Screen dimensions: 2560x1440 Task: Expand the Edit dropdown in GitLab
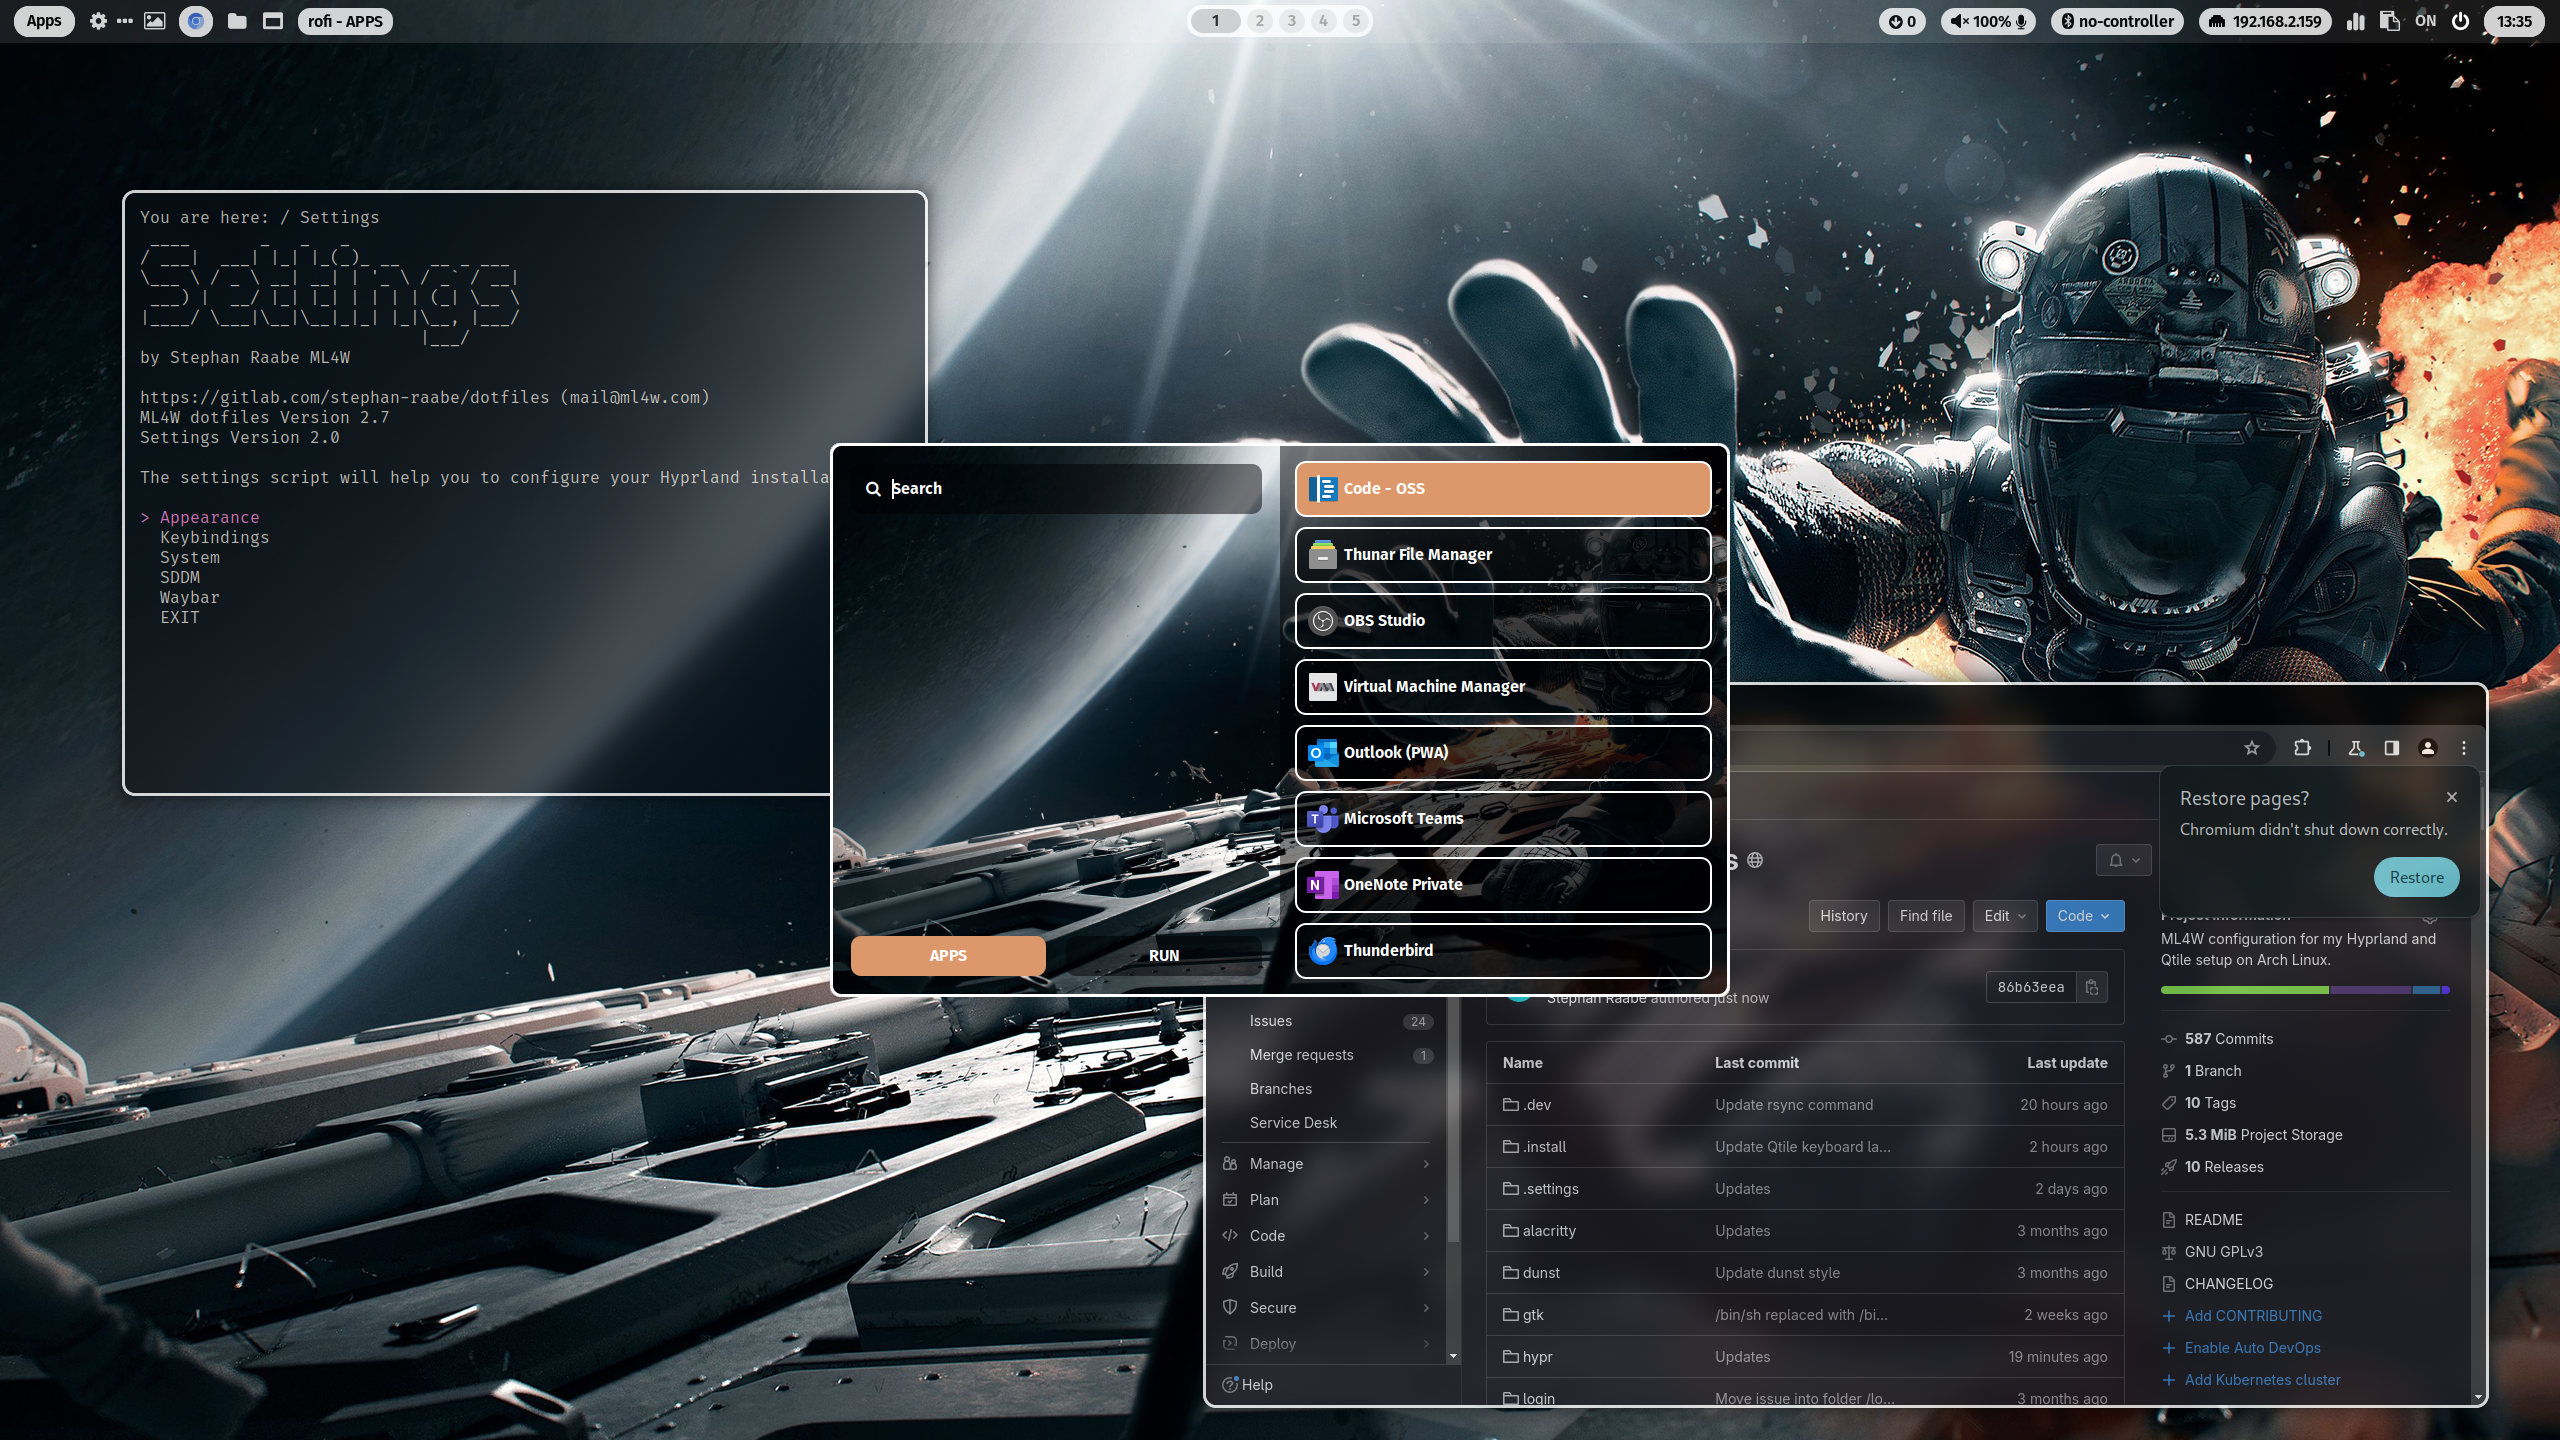[x=2004, y=916]
